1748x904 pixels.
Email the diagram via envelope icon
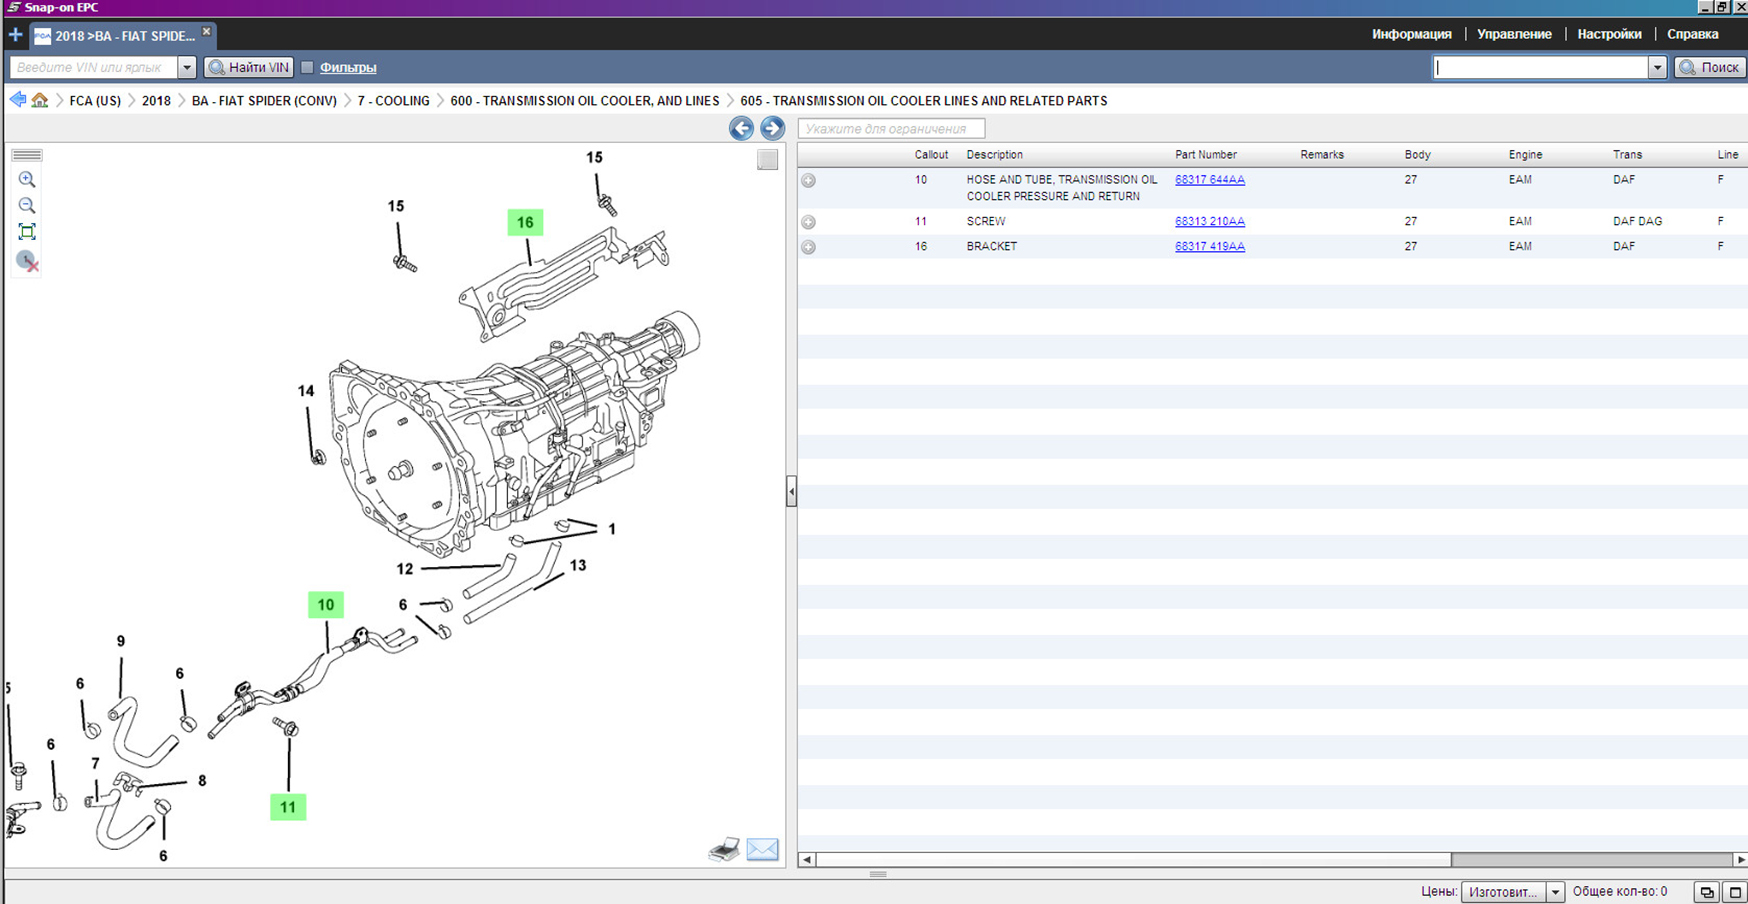(762, 850)
